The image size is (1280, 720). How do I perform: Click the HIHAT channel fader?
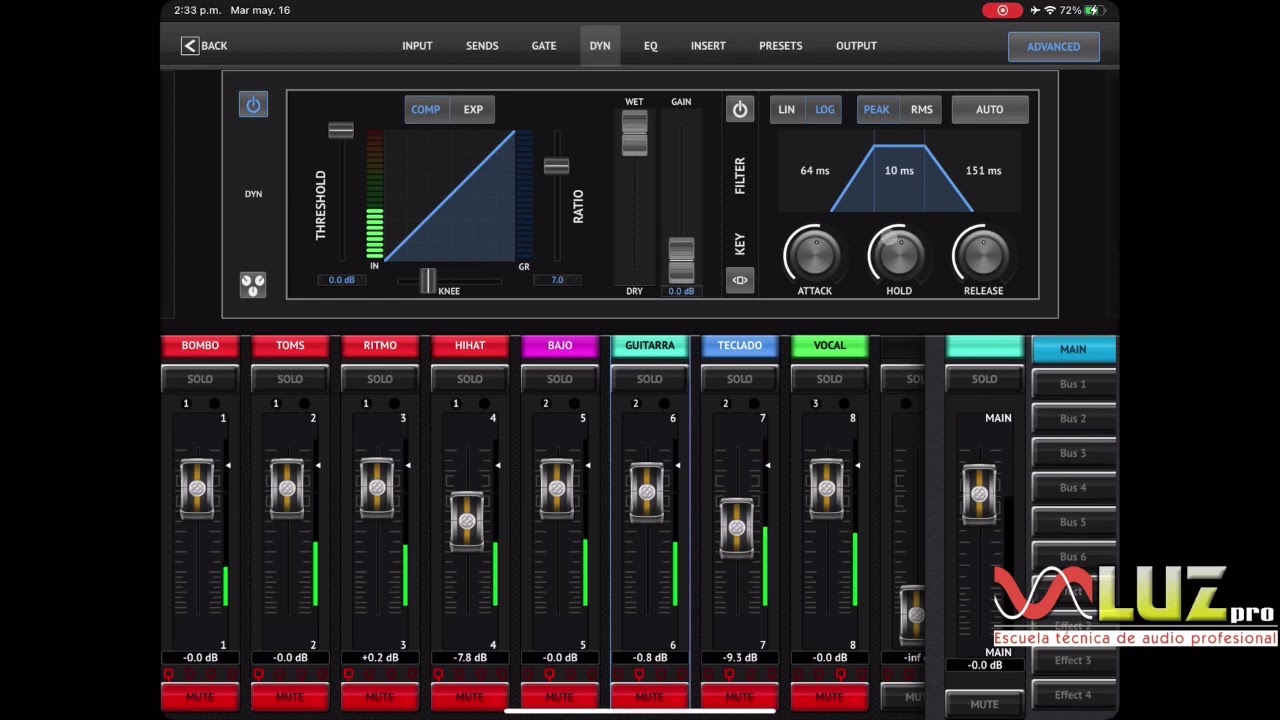(467, 521)
